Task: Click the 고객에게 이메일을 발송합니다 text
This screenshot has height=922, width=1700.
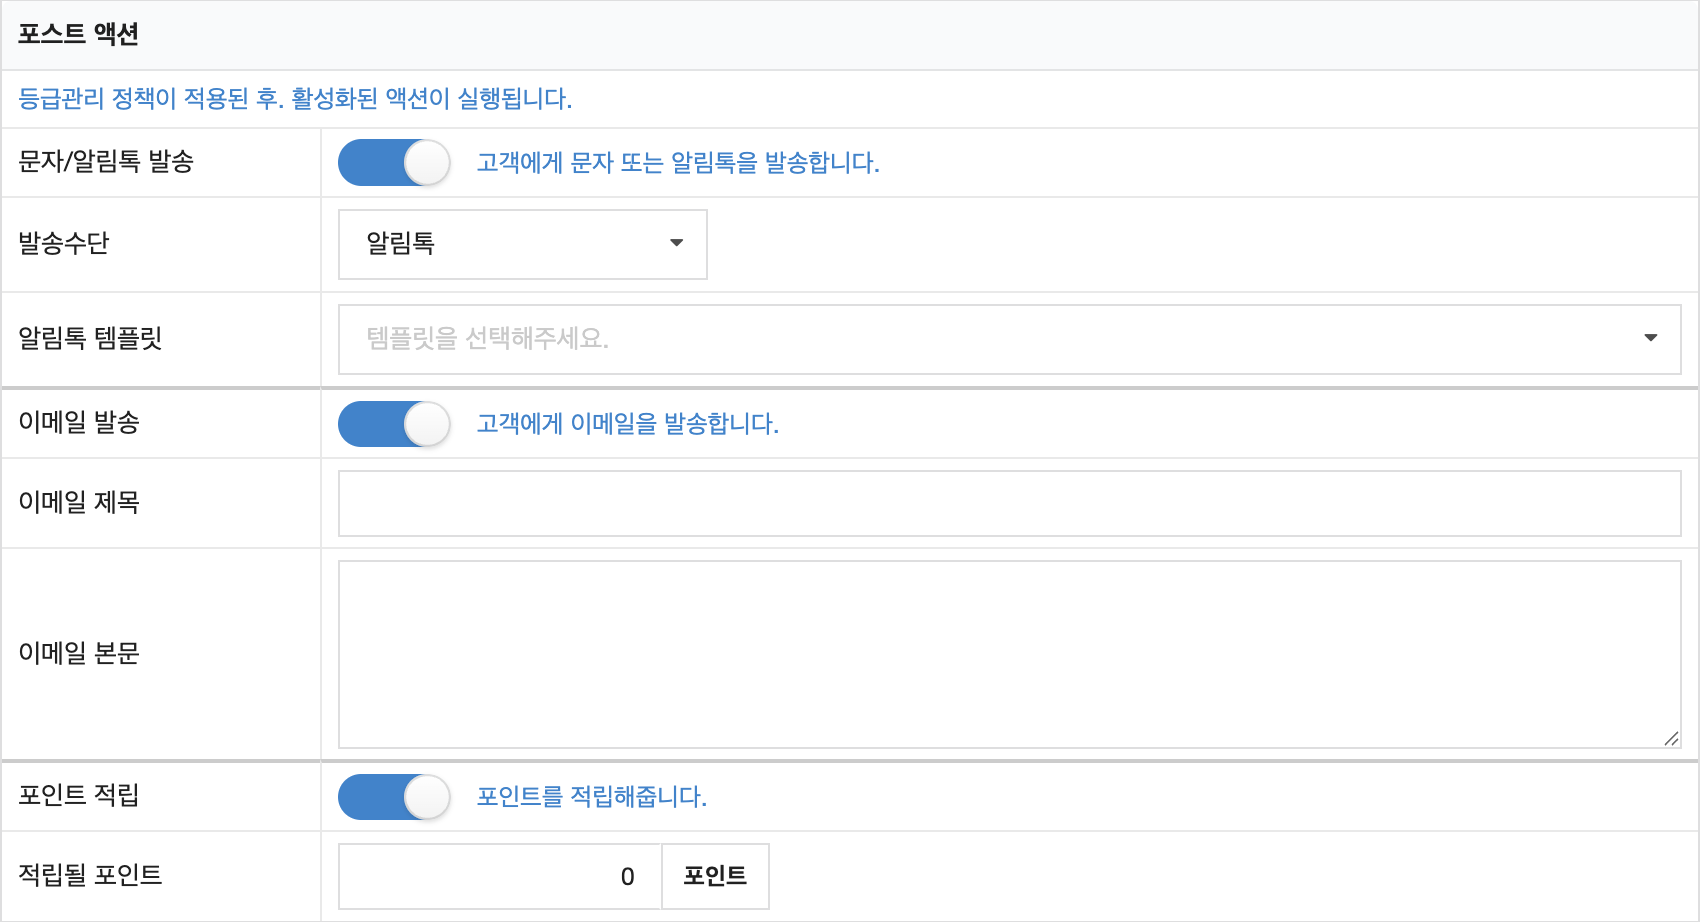Action: coord(627,424)
